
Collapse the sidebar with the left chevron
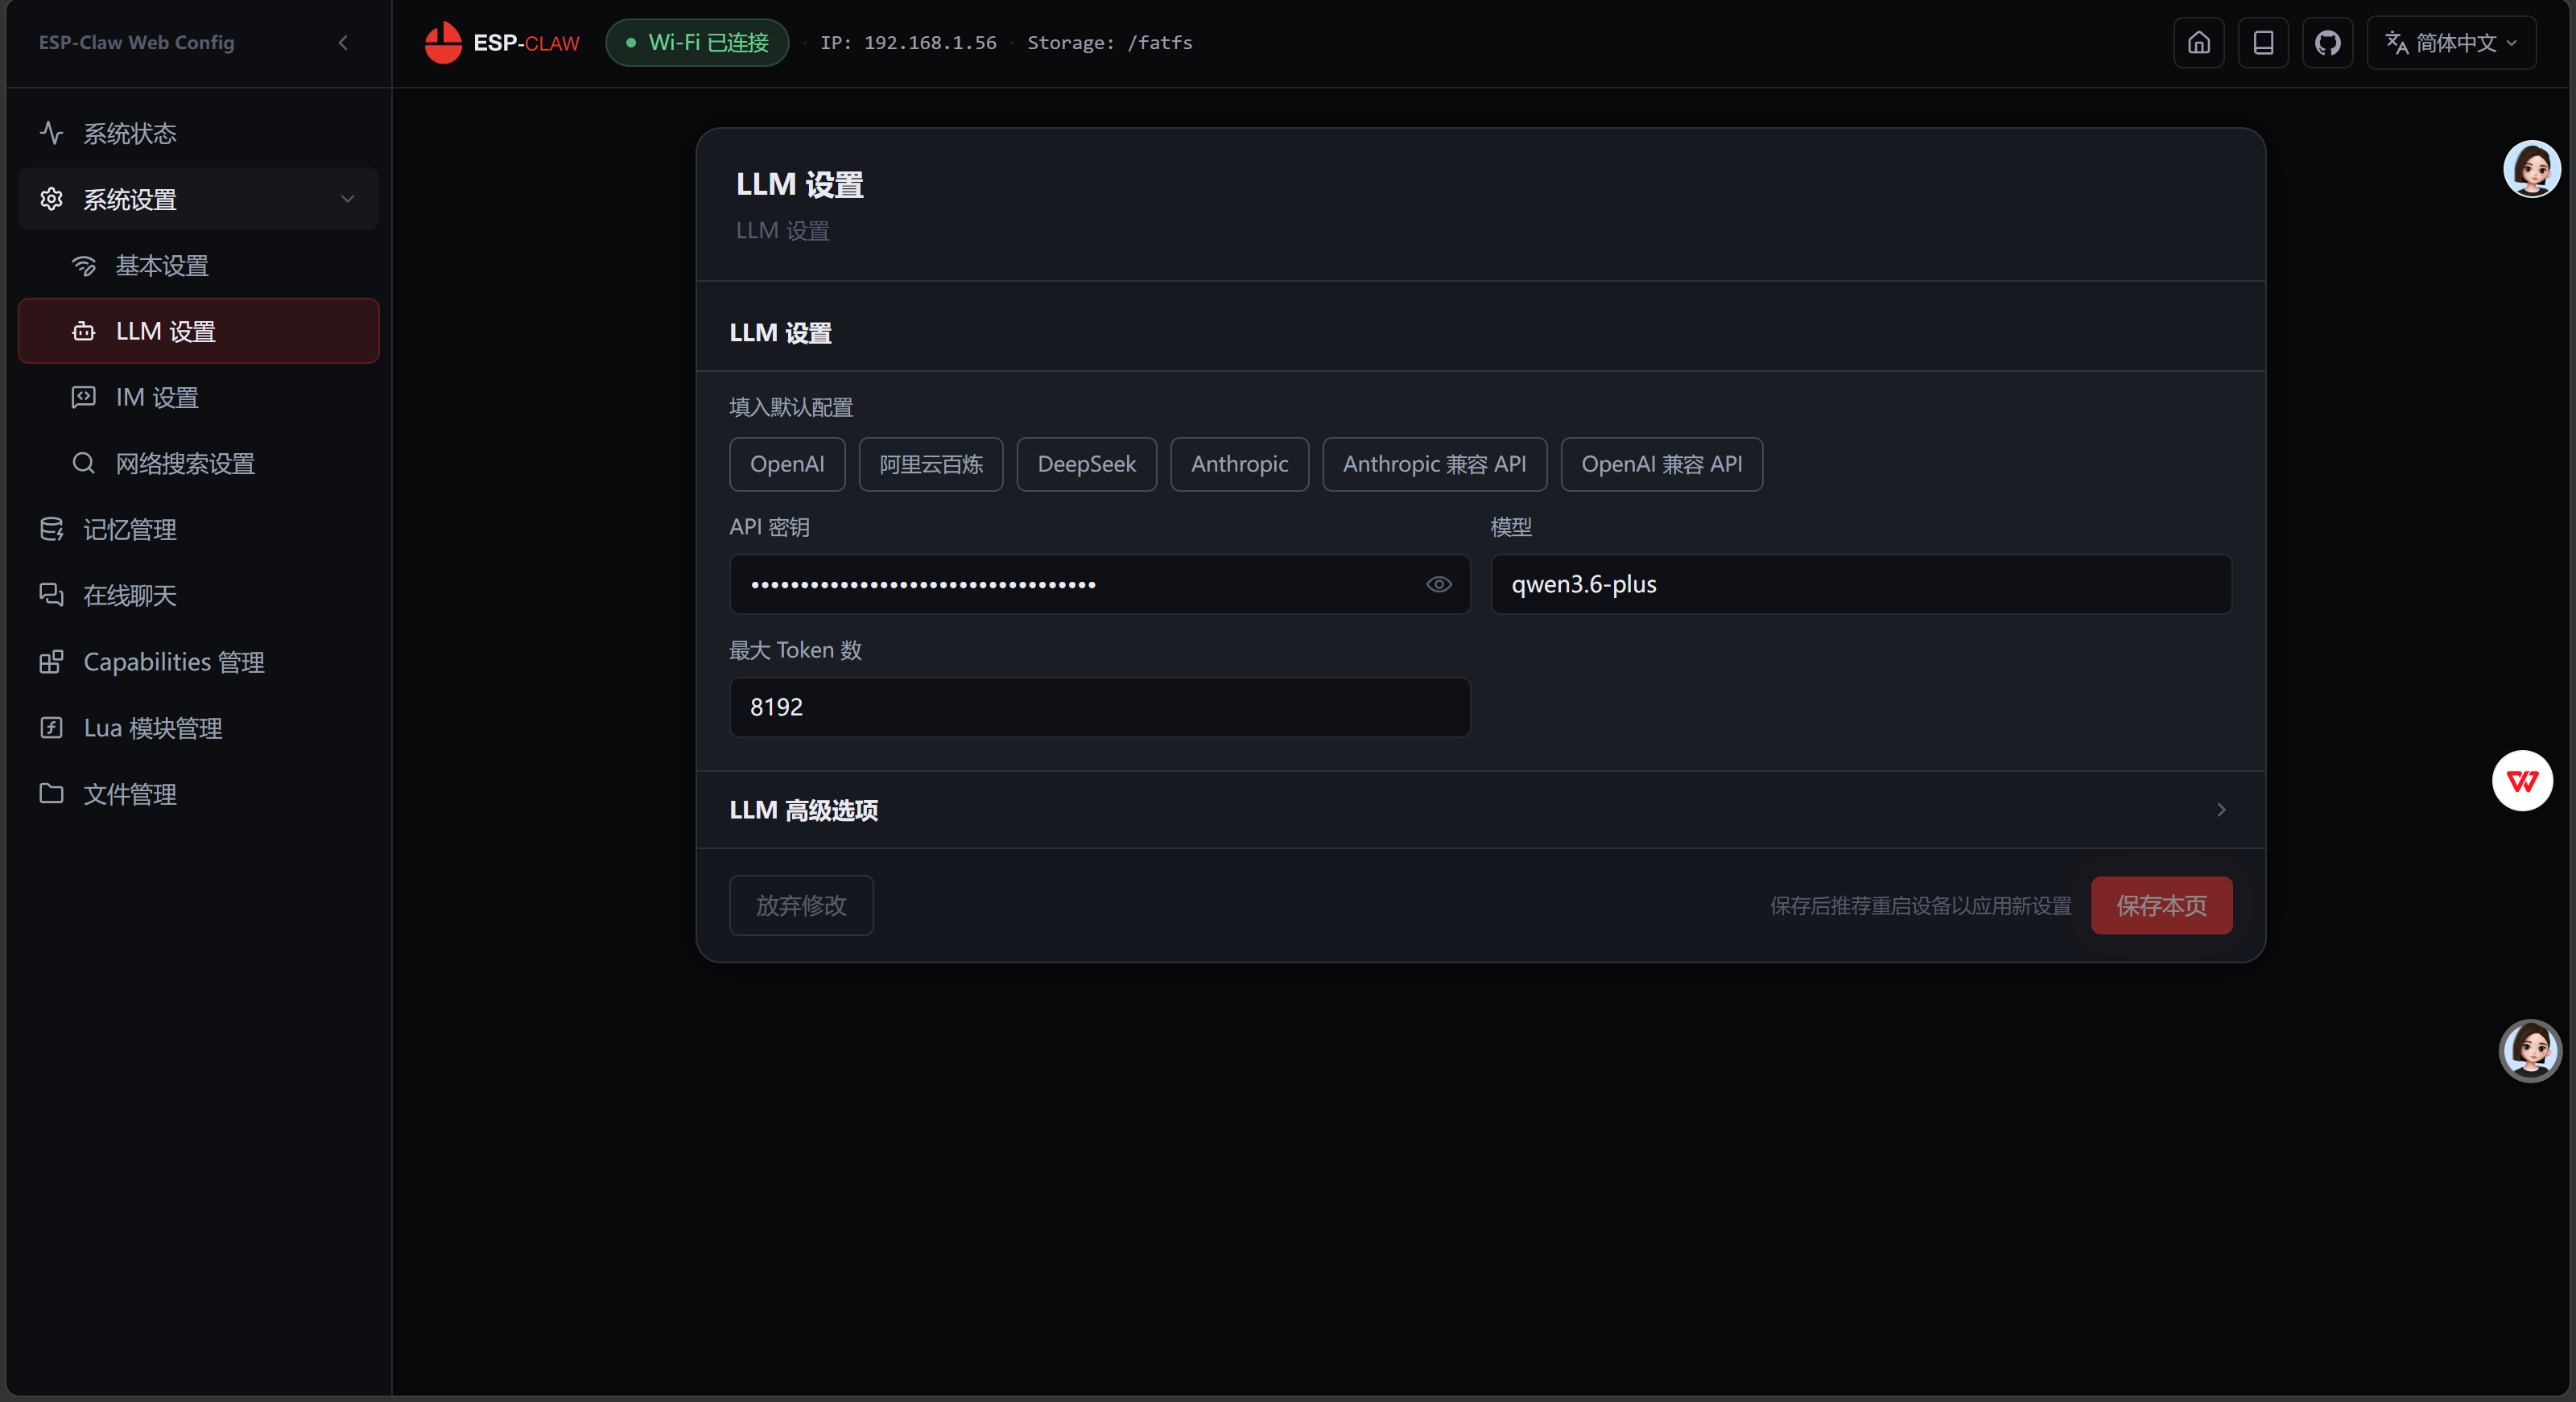point(343,43)
